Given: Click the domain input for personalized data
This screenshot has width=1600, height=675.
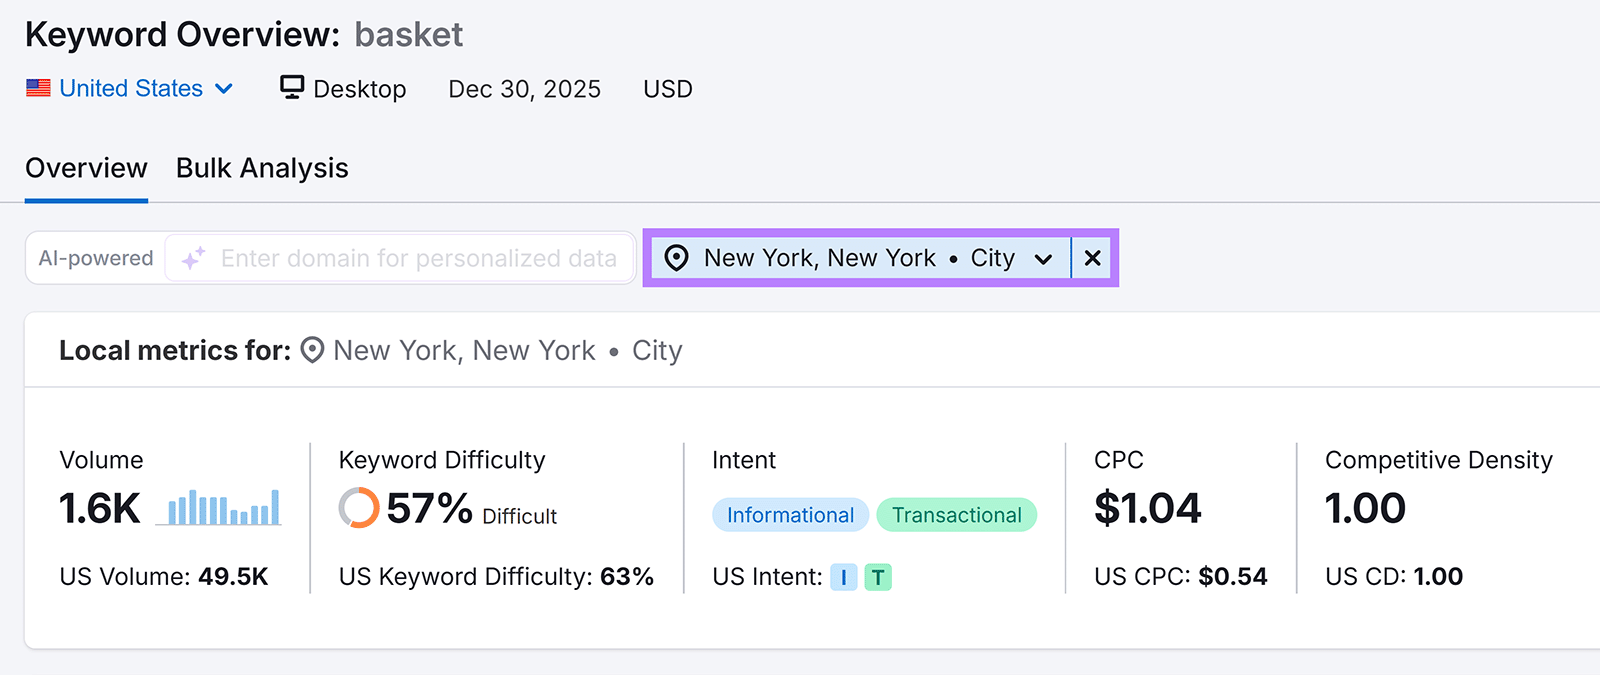Looking at the screenshot, I should tap(420, 258).
